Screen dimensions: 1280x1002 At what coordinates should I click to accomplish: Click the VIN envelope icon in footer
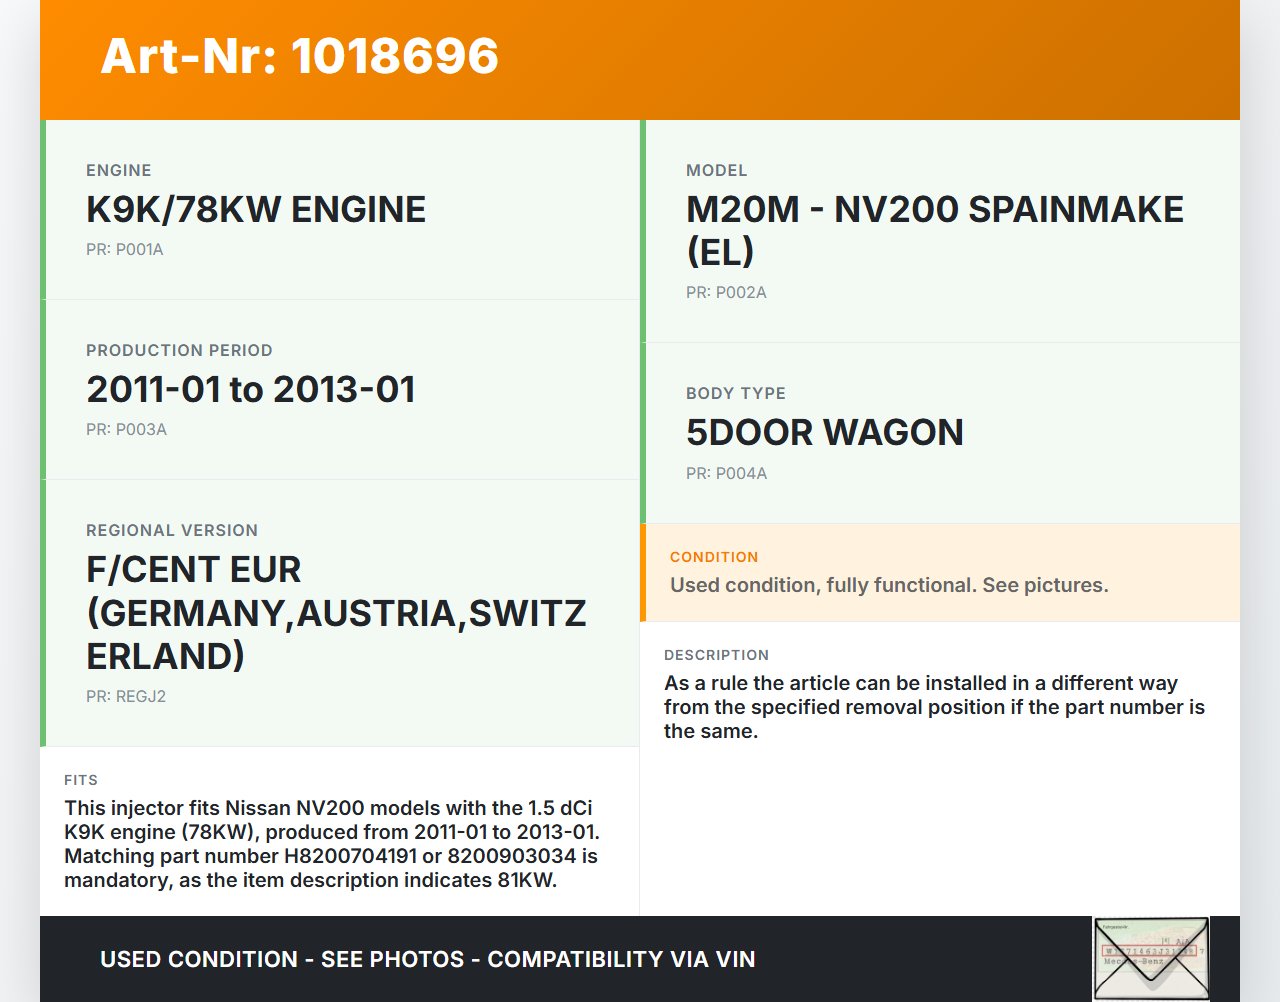tap(1150, 958)
